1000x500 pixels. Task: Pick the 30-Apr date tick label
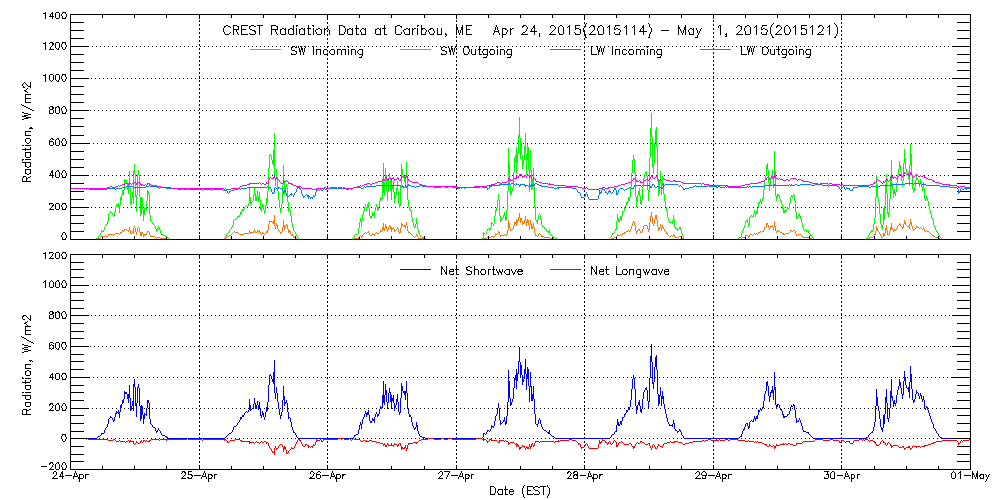pos(841,477)
